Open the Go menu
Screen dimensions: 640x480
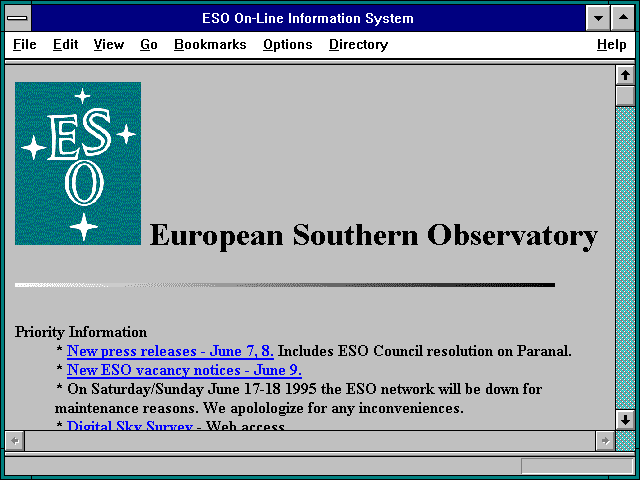click(x=149, y=44)
